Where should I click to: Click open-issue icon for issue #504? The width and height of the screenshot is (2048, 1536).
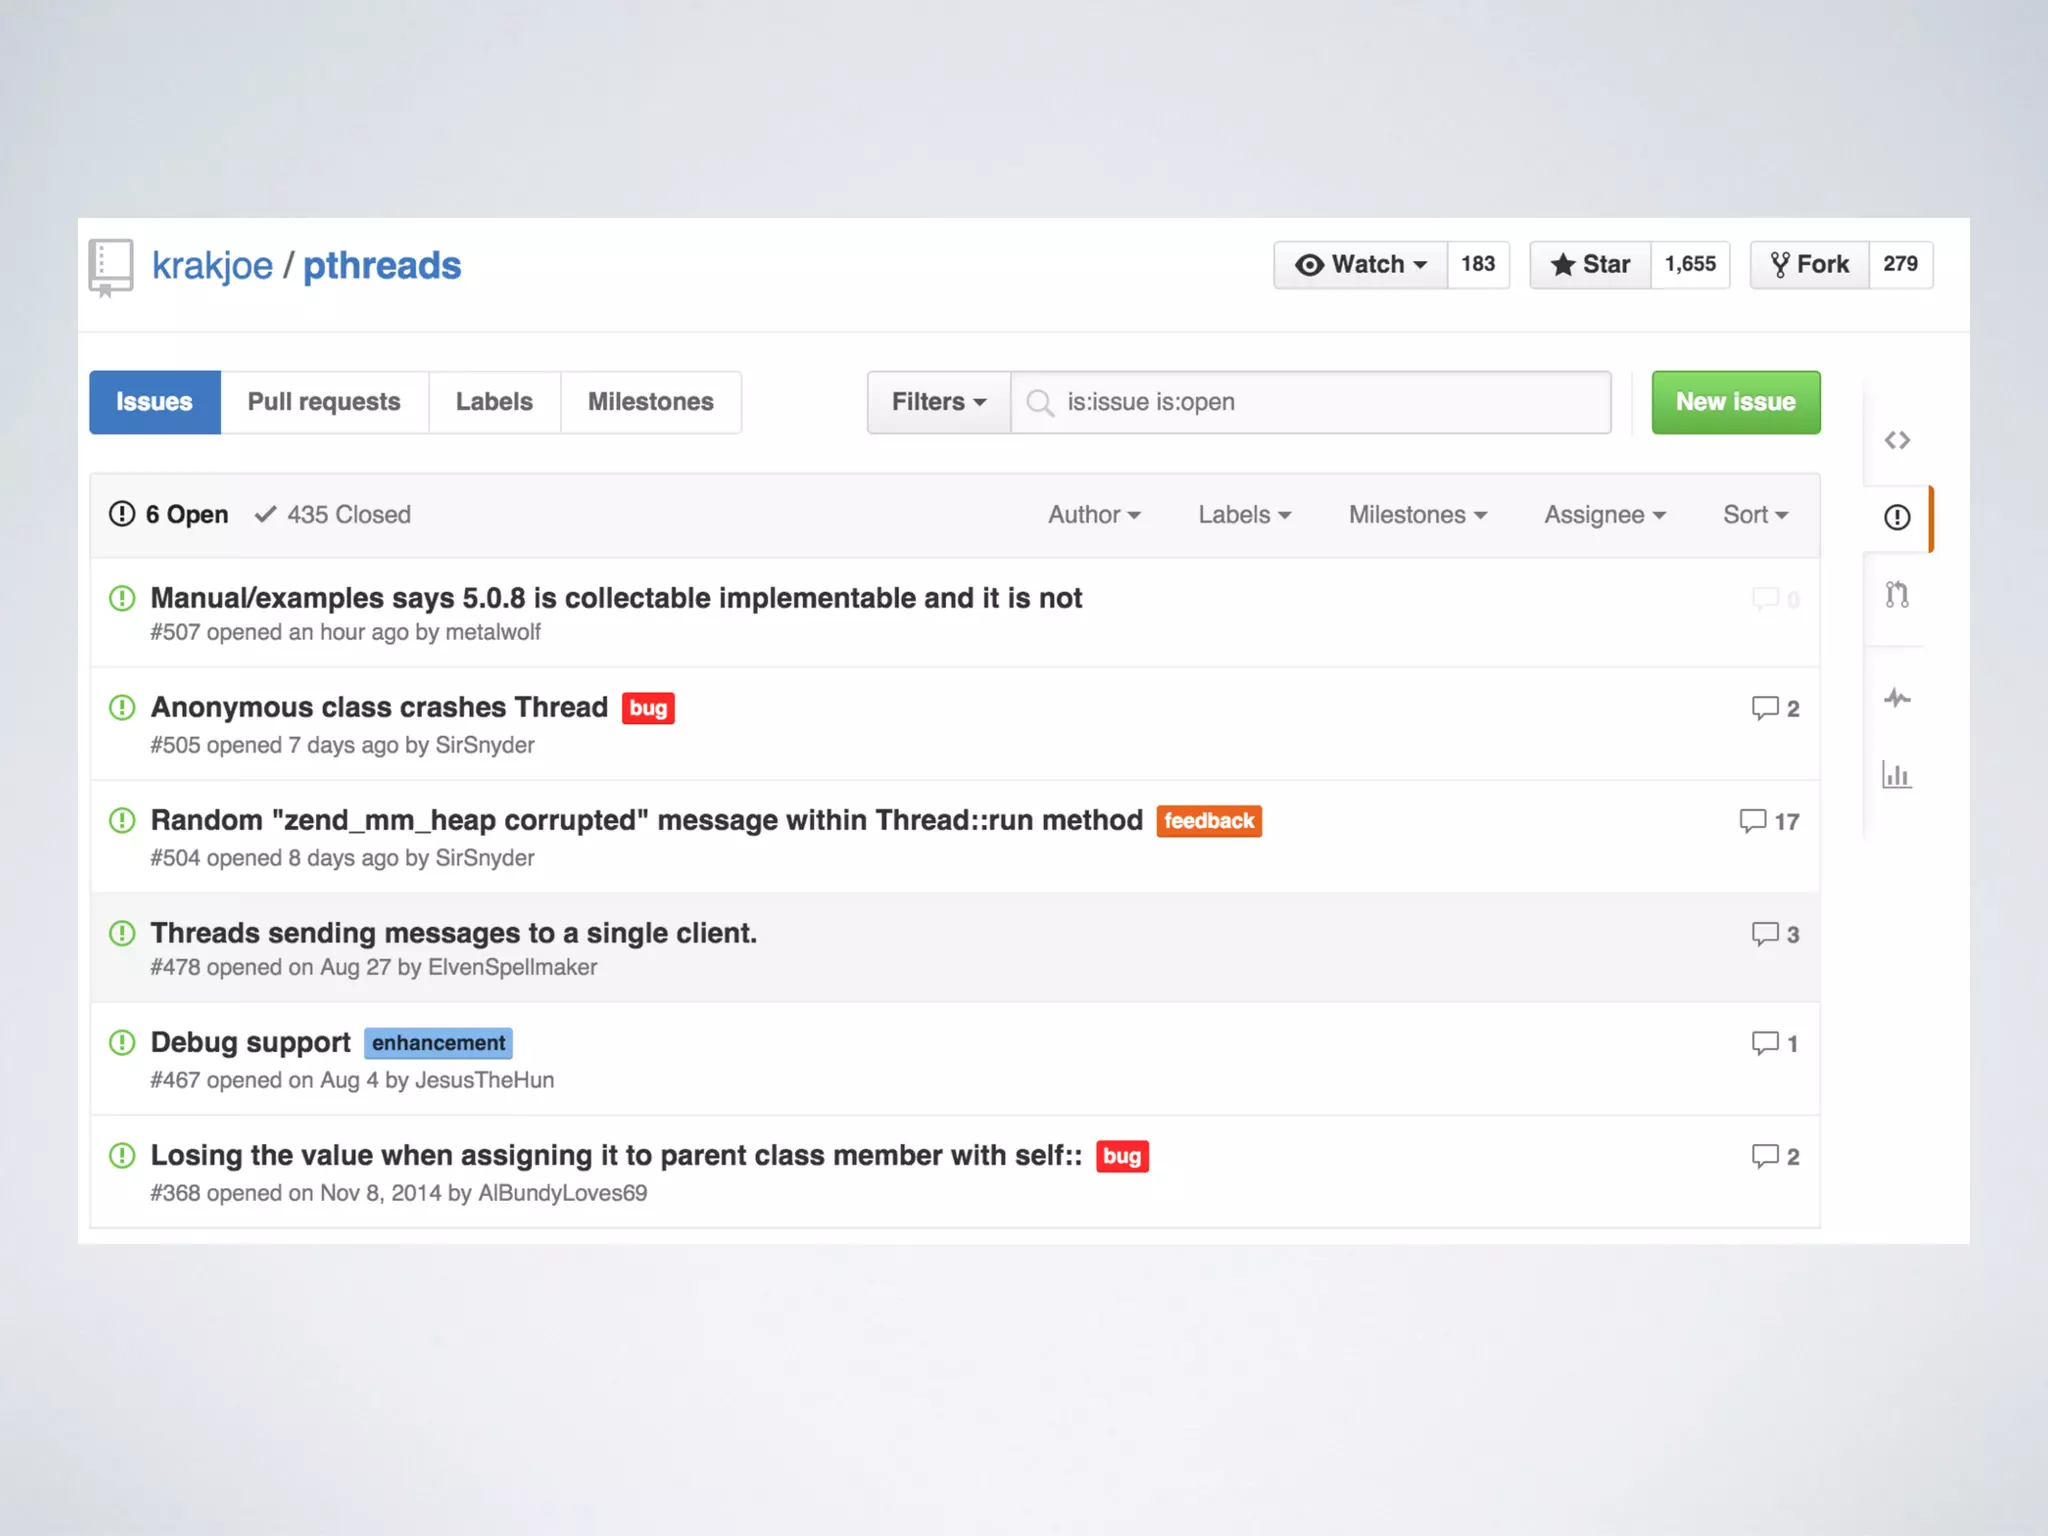coord(122,821)
